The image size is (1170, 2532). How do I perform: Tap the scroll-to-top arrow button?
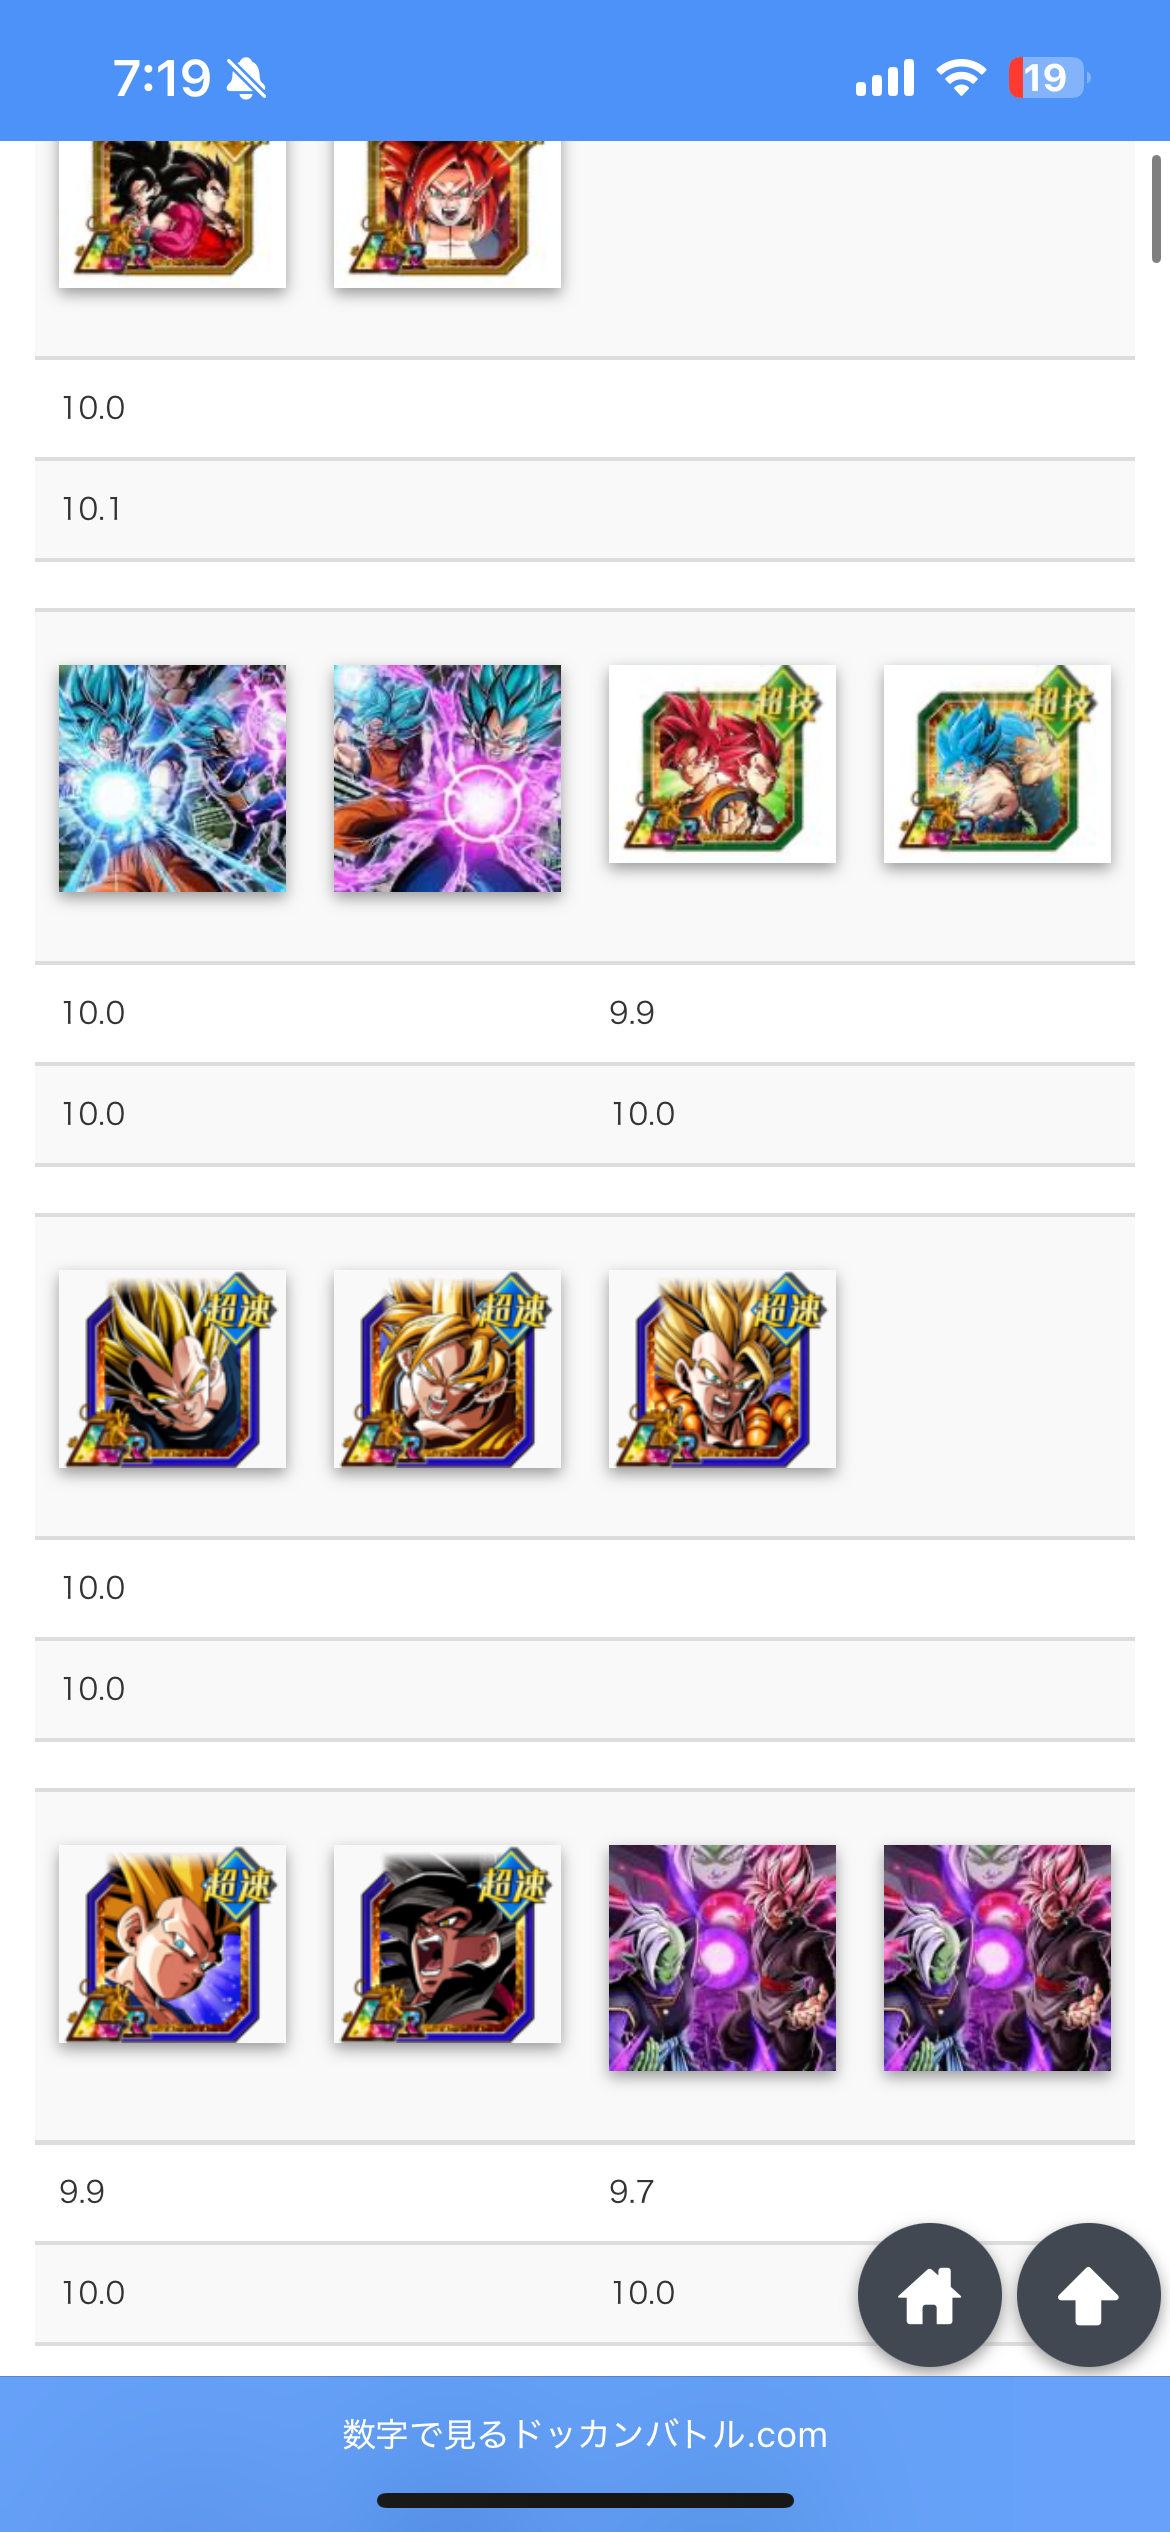[x=1088, y=2294]
